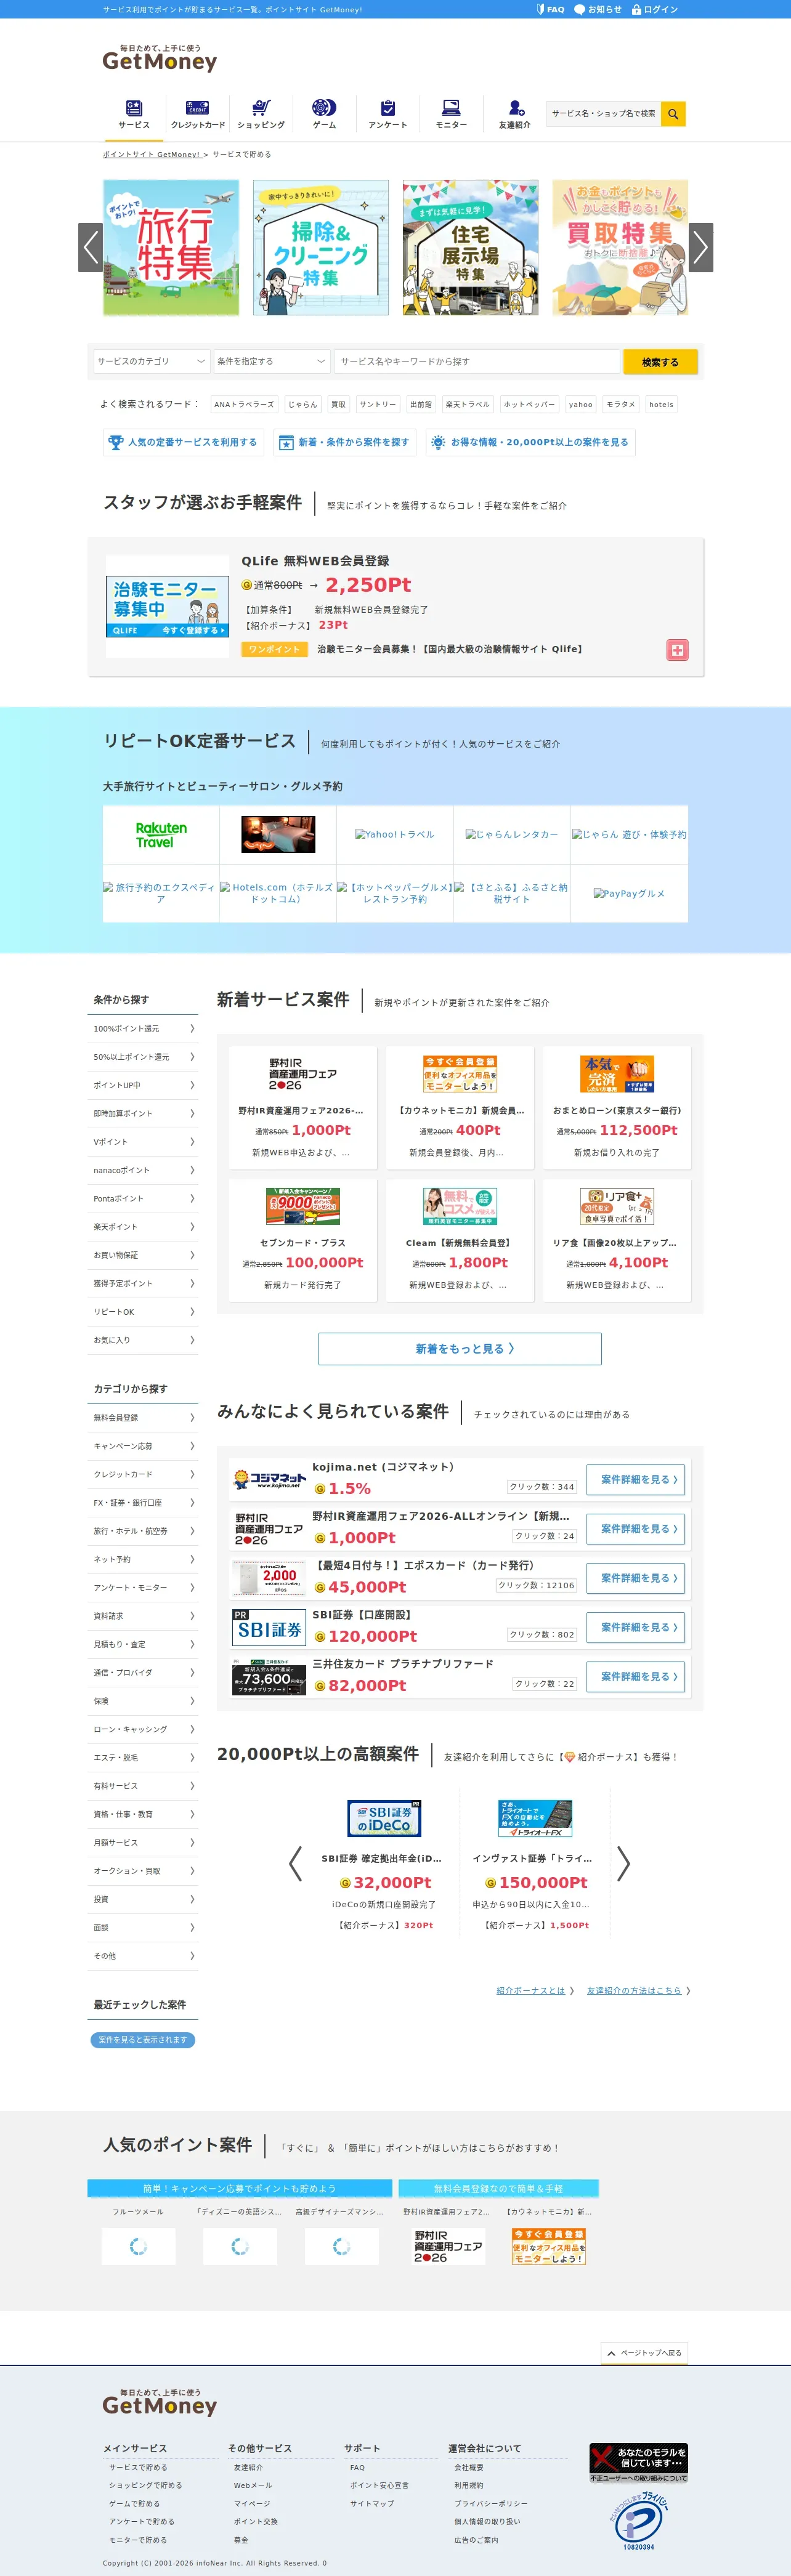Image resolution: width=791 pixels, height=2576 pixels.
Task: Open the SBI証券 確定拠出年金 iDeCo card
Action: [384, 1863]
